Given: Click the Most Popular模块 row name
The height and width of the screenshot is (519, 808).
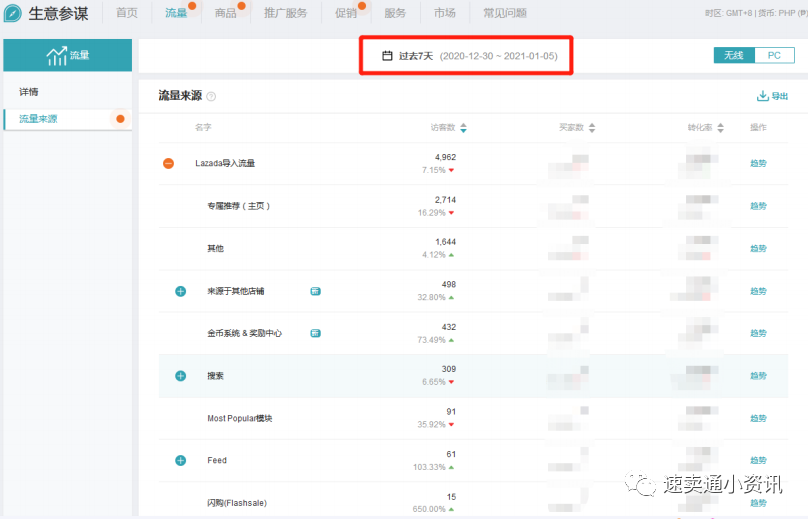Looking at the screenshot, I should (x=240, y=418).
